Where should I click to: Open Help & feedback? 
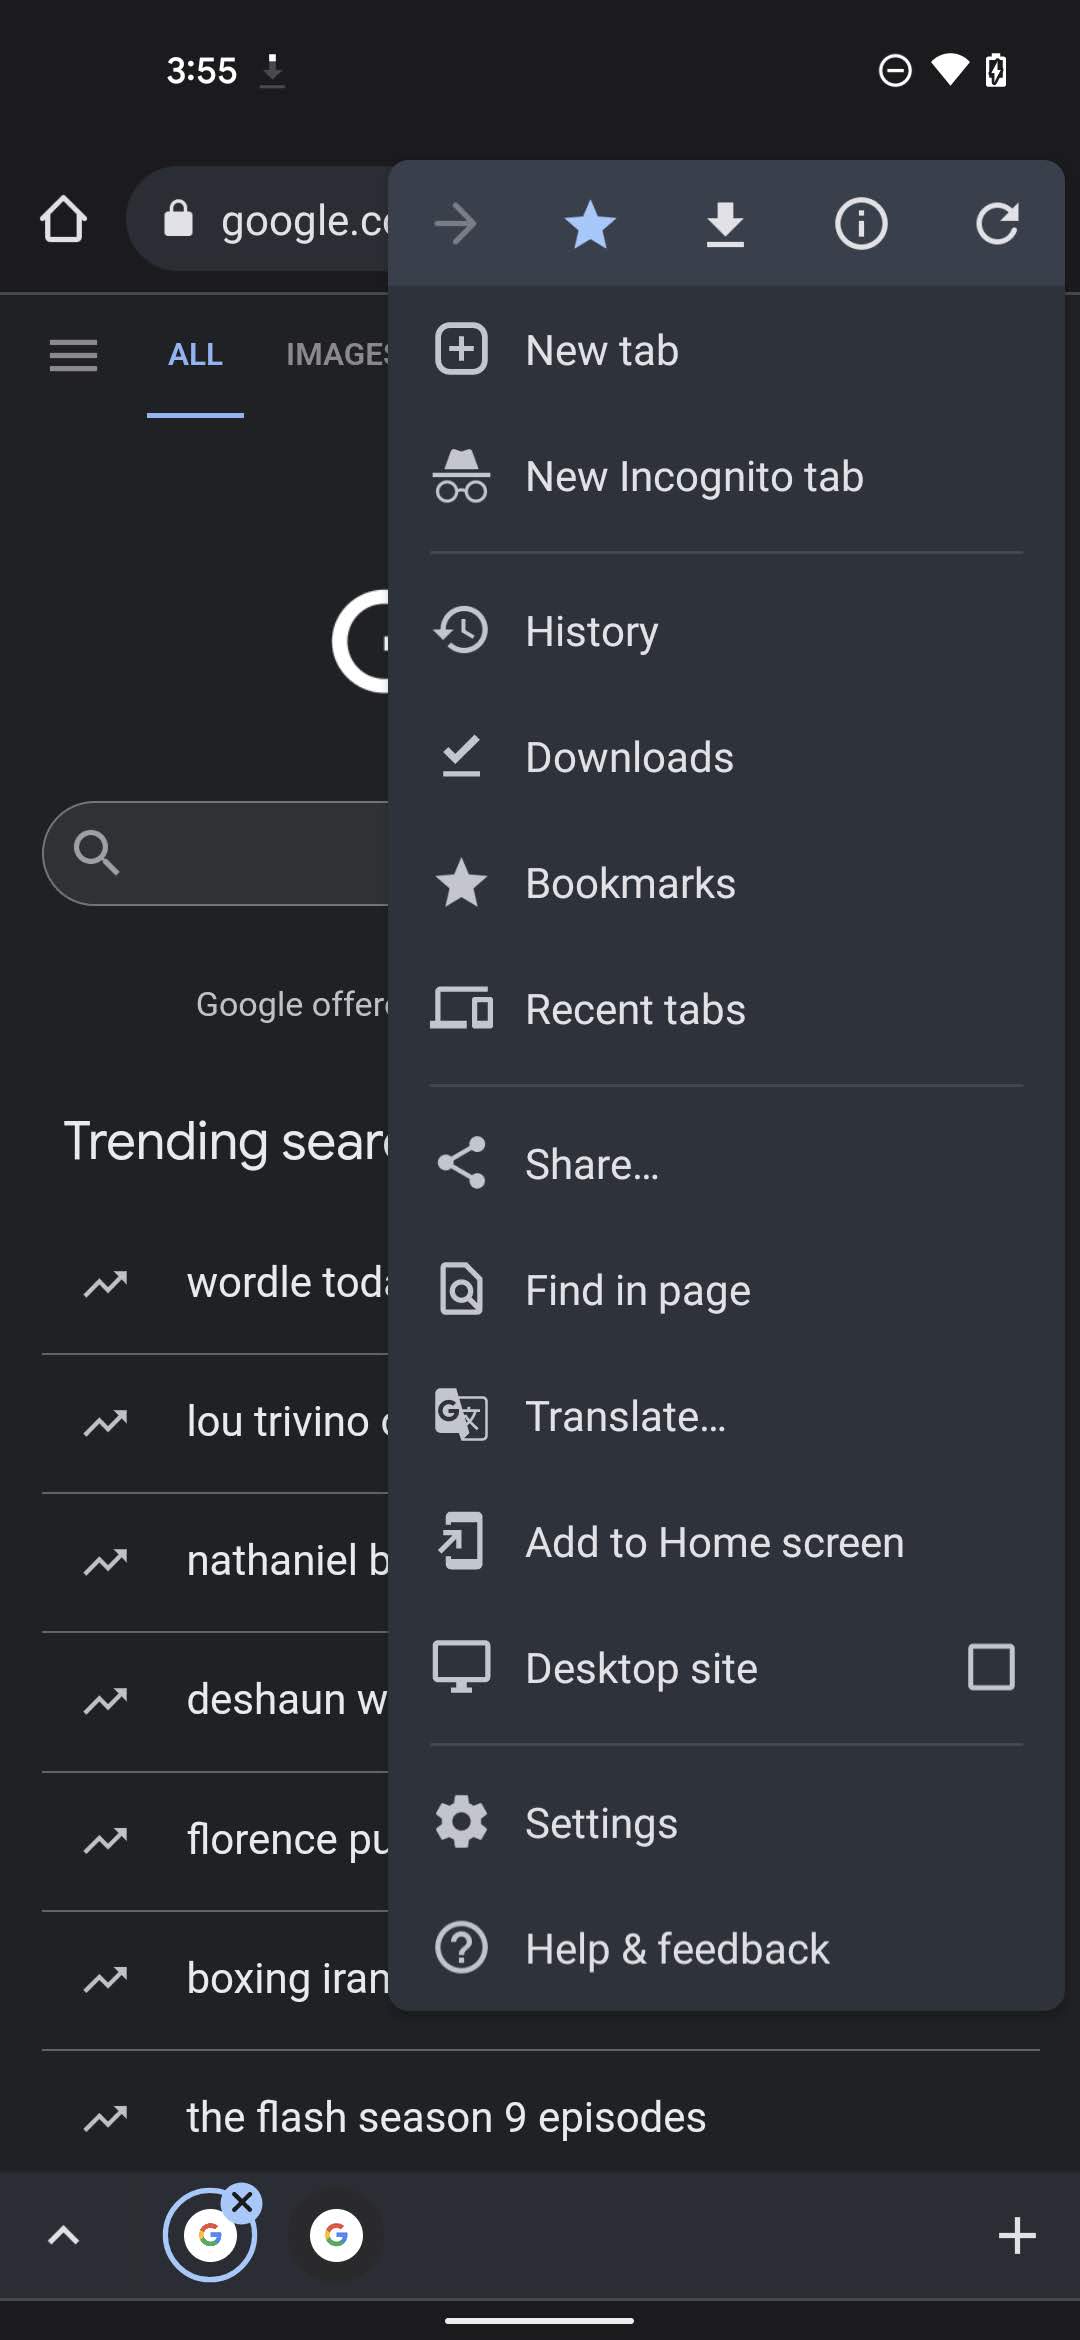[726, 1950]
